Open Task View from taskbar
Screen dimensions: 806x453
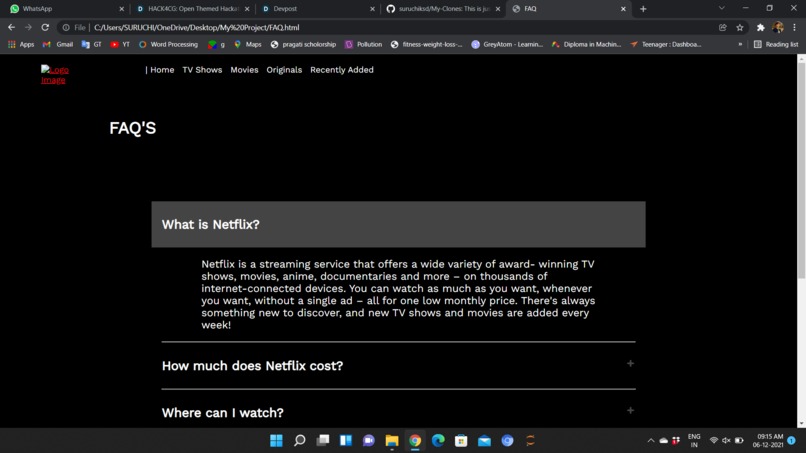coord(322,441)
